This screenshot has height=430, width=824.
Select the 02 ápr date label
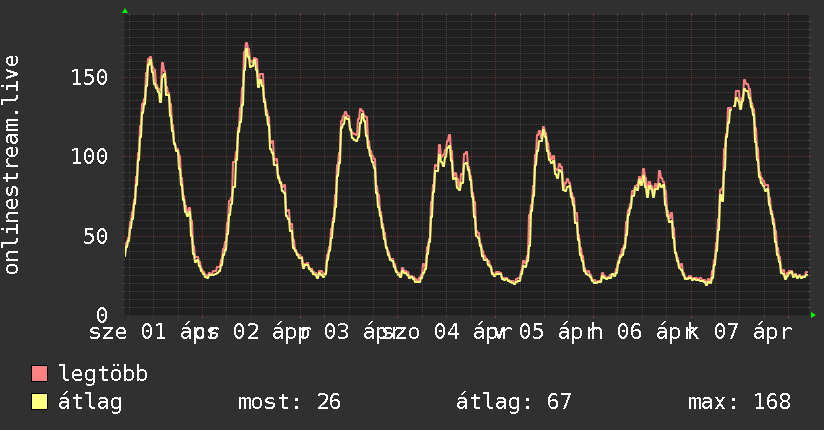pos(266,331)
